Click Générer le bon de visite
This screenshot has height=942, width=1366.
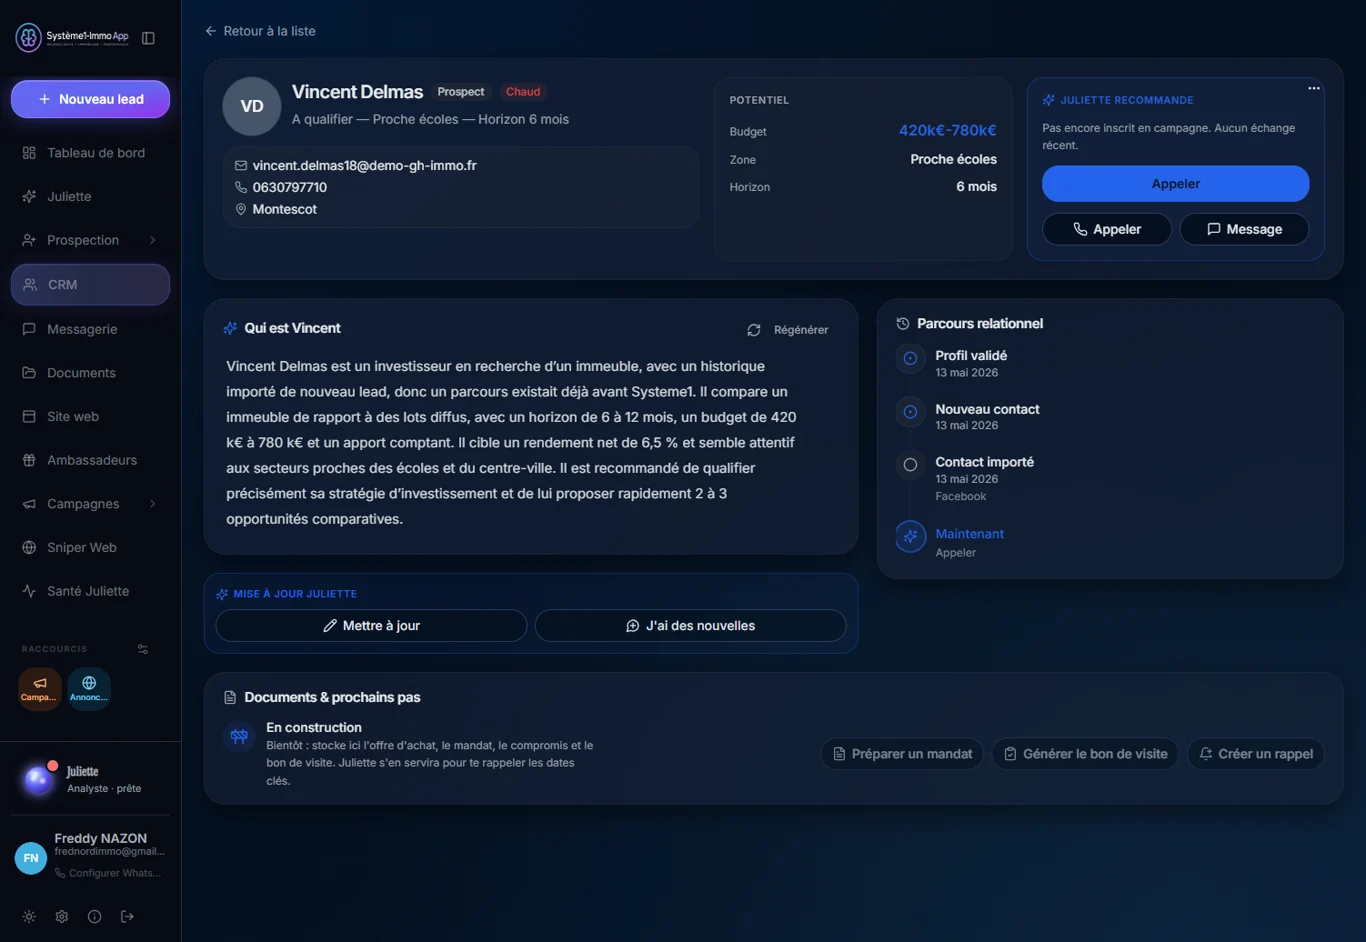pyautogui.click(x=1085, y=754)
